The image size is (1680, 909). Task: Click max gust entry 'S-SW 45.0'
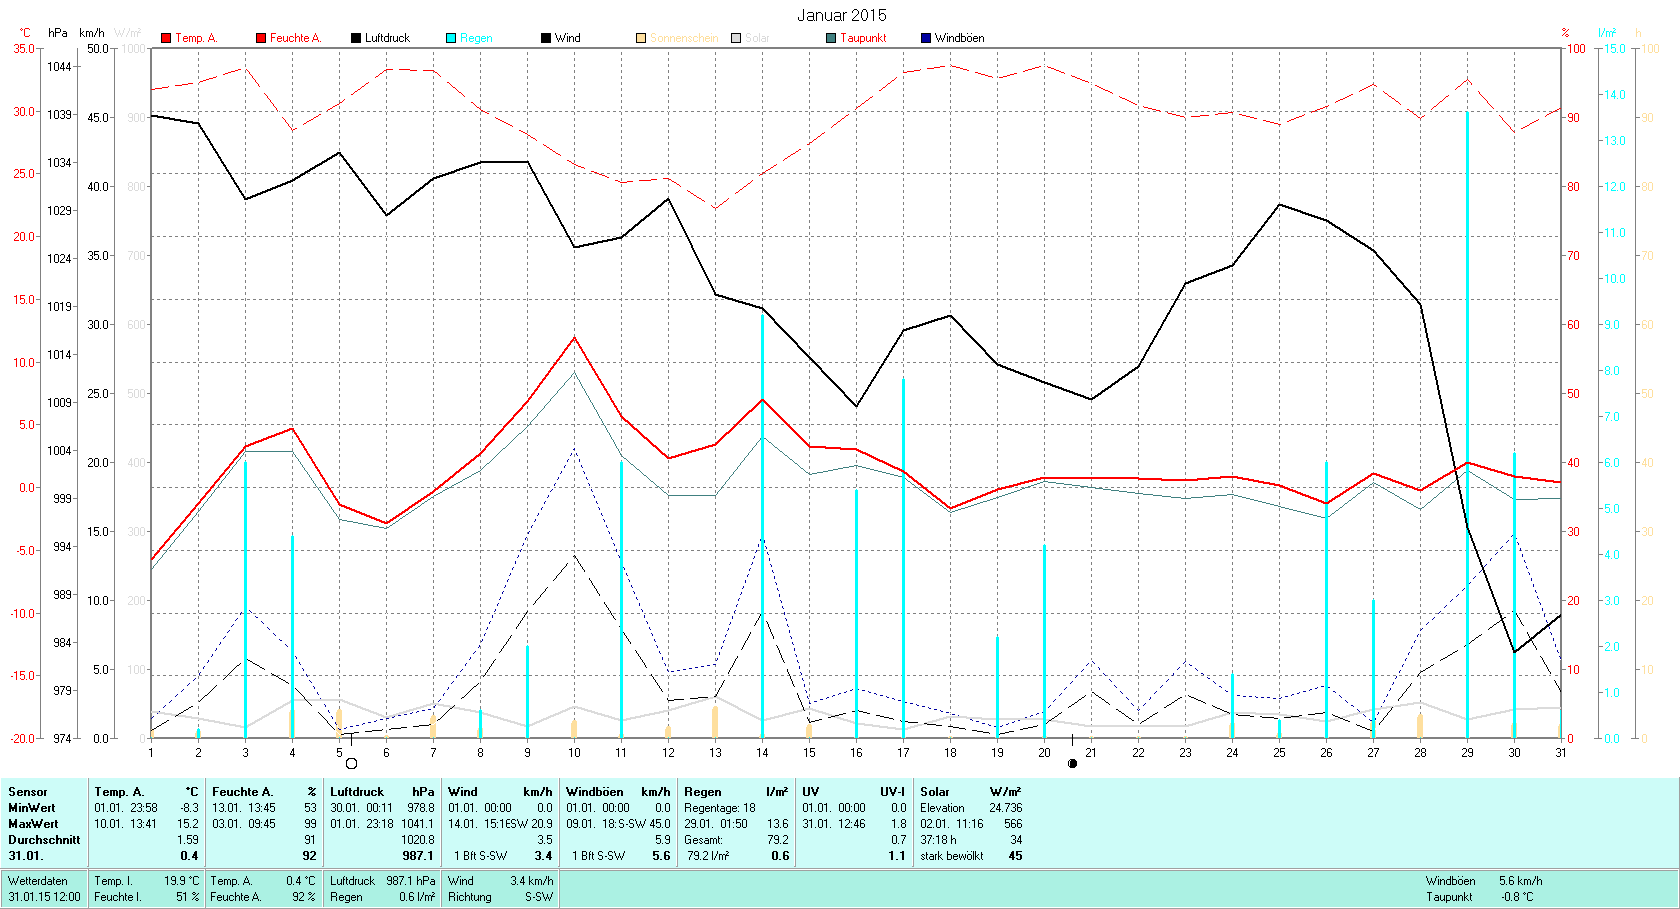tap(646, 824)
